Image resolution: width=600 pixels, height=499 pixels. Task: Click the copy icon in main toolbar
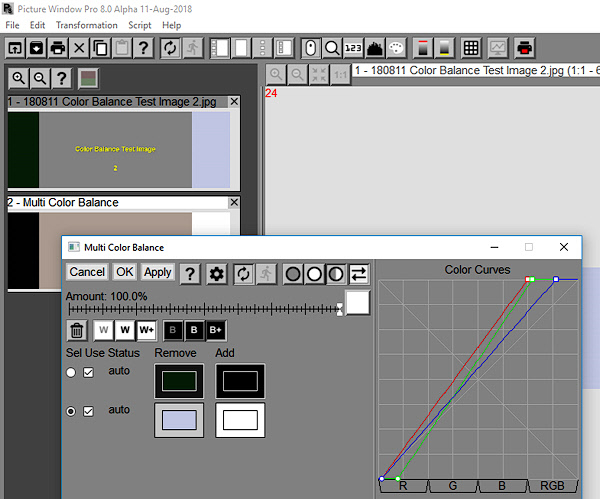pos(101,48)
